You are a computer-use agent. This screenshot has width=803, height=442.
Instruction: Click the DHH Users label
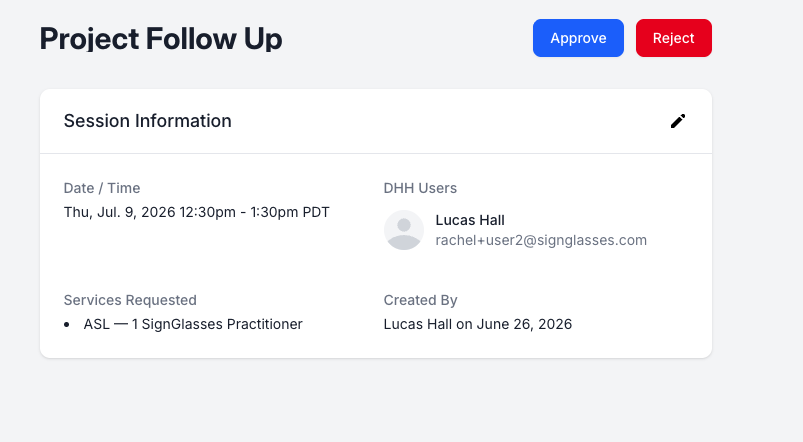coord(420,188)
